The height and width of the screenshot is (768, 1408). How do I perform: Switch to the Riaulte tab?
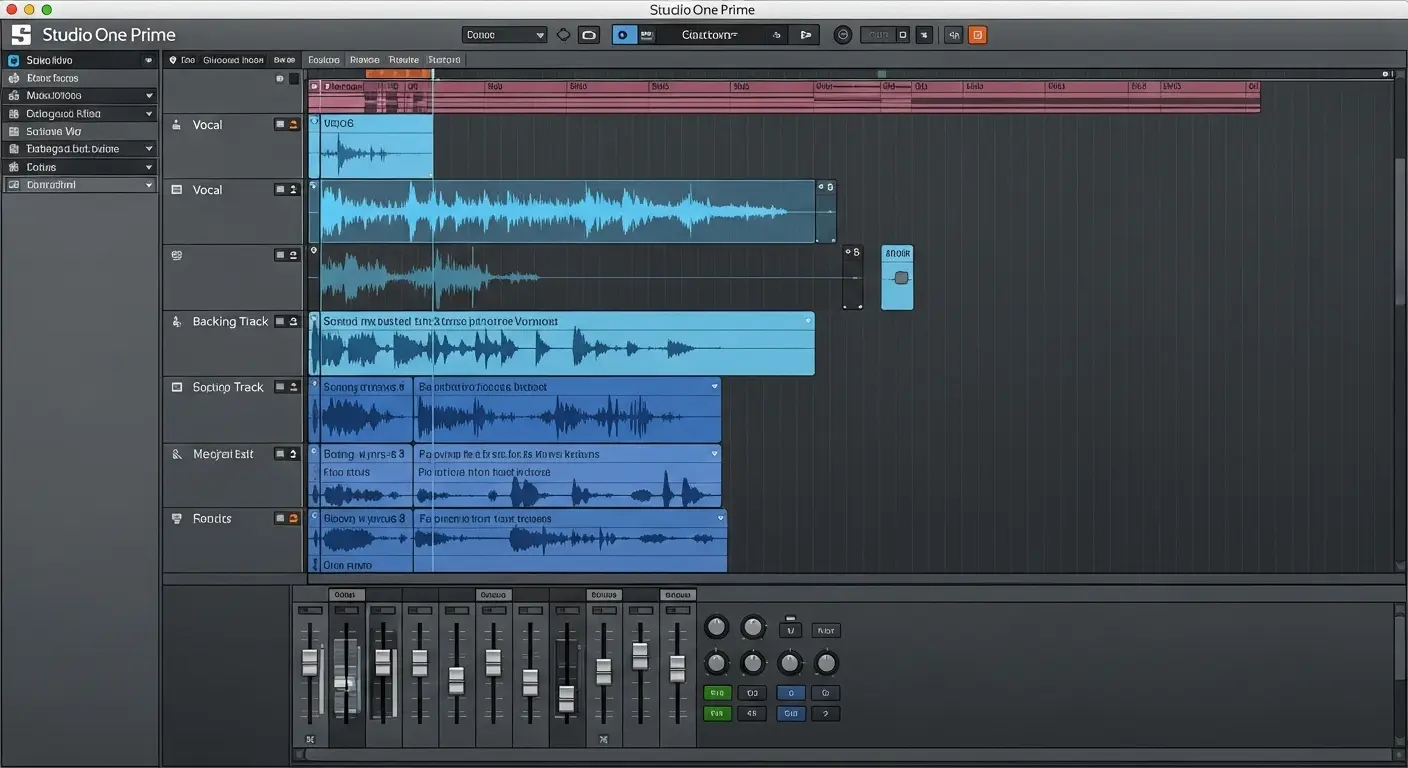404,60
